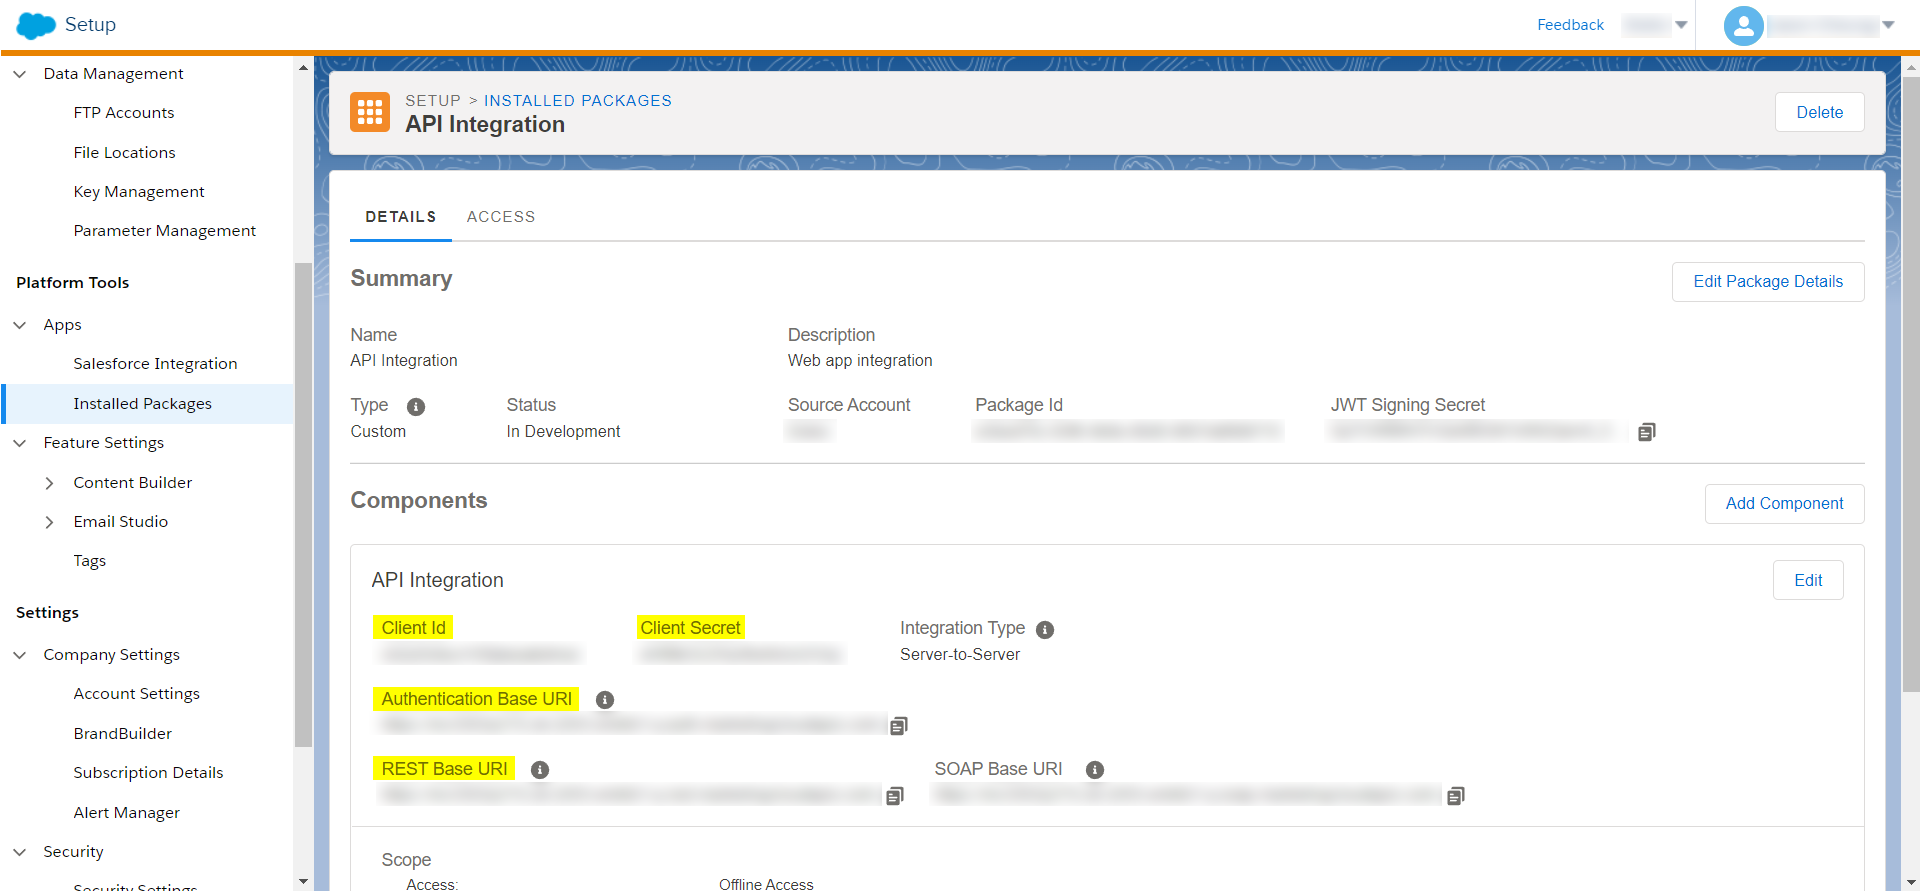Click the Components section heading
This screenshot has height=891, width=1920.
419,501
